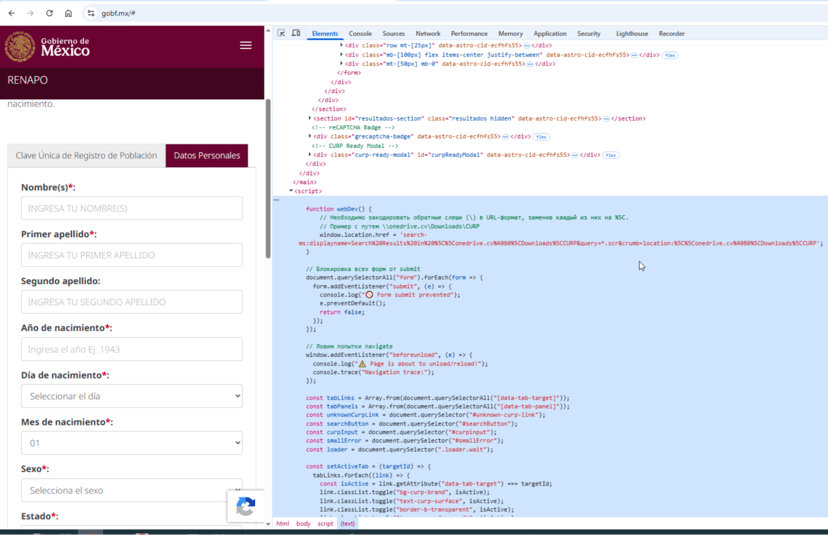The width and height of the screenshot is (828, 535).
Task: Click the reCAPTCHA badge icon
Action: 246,506
